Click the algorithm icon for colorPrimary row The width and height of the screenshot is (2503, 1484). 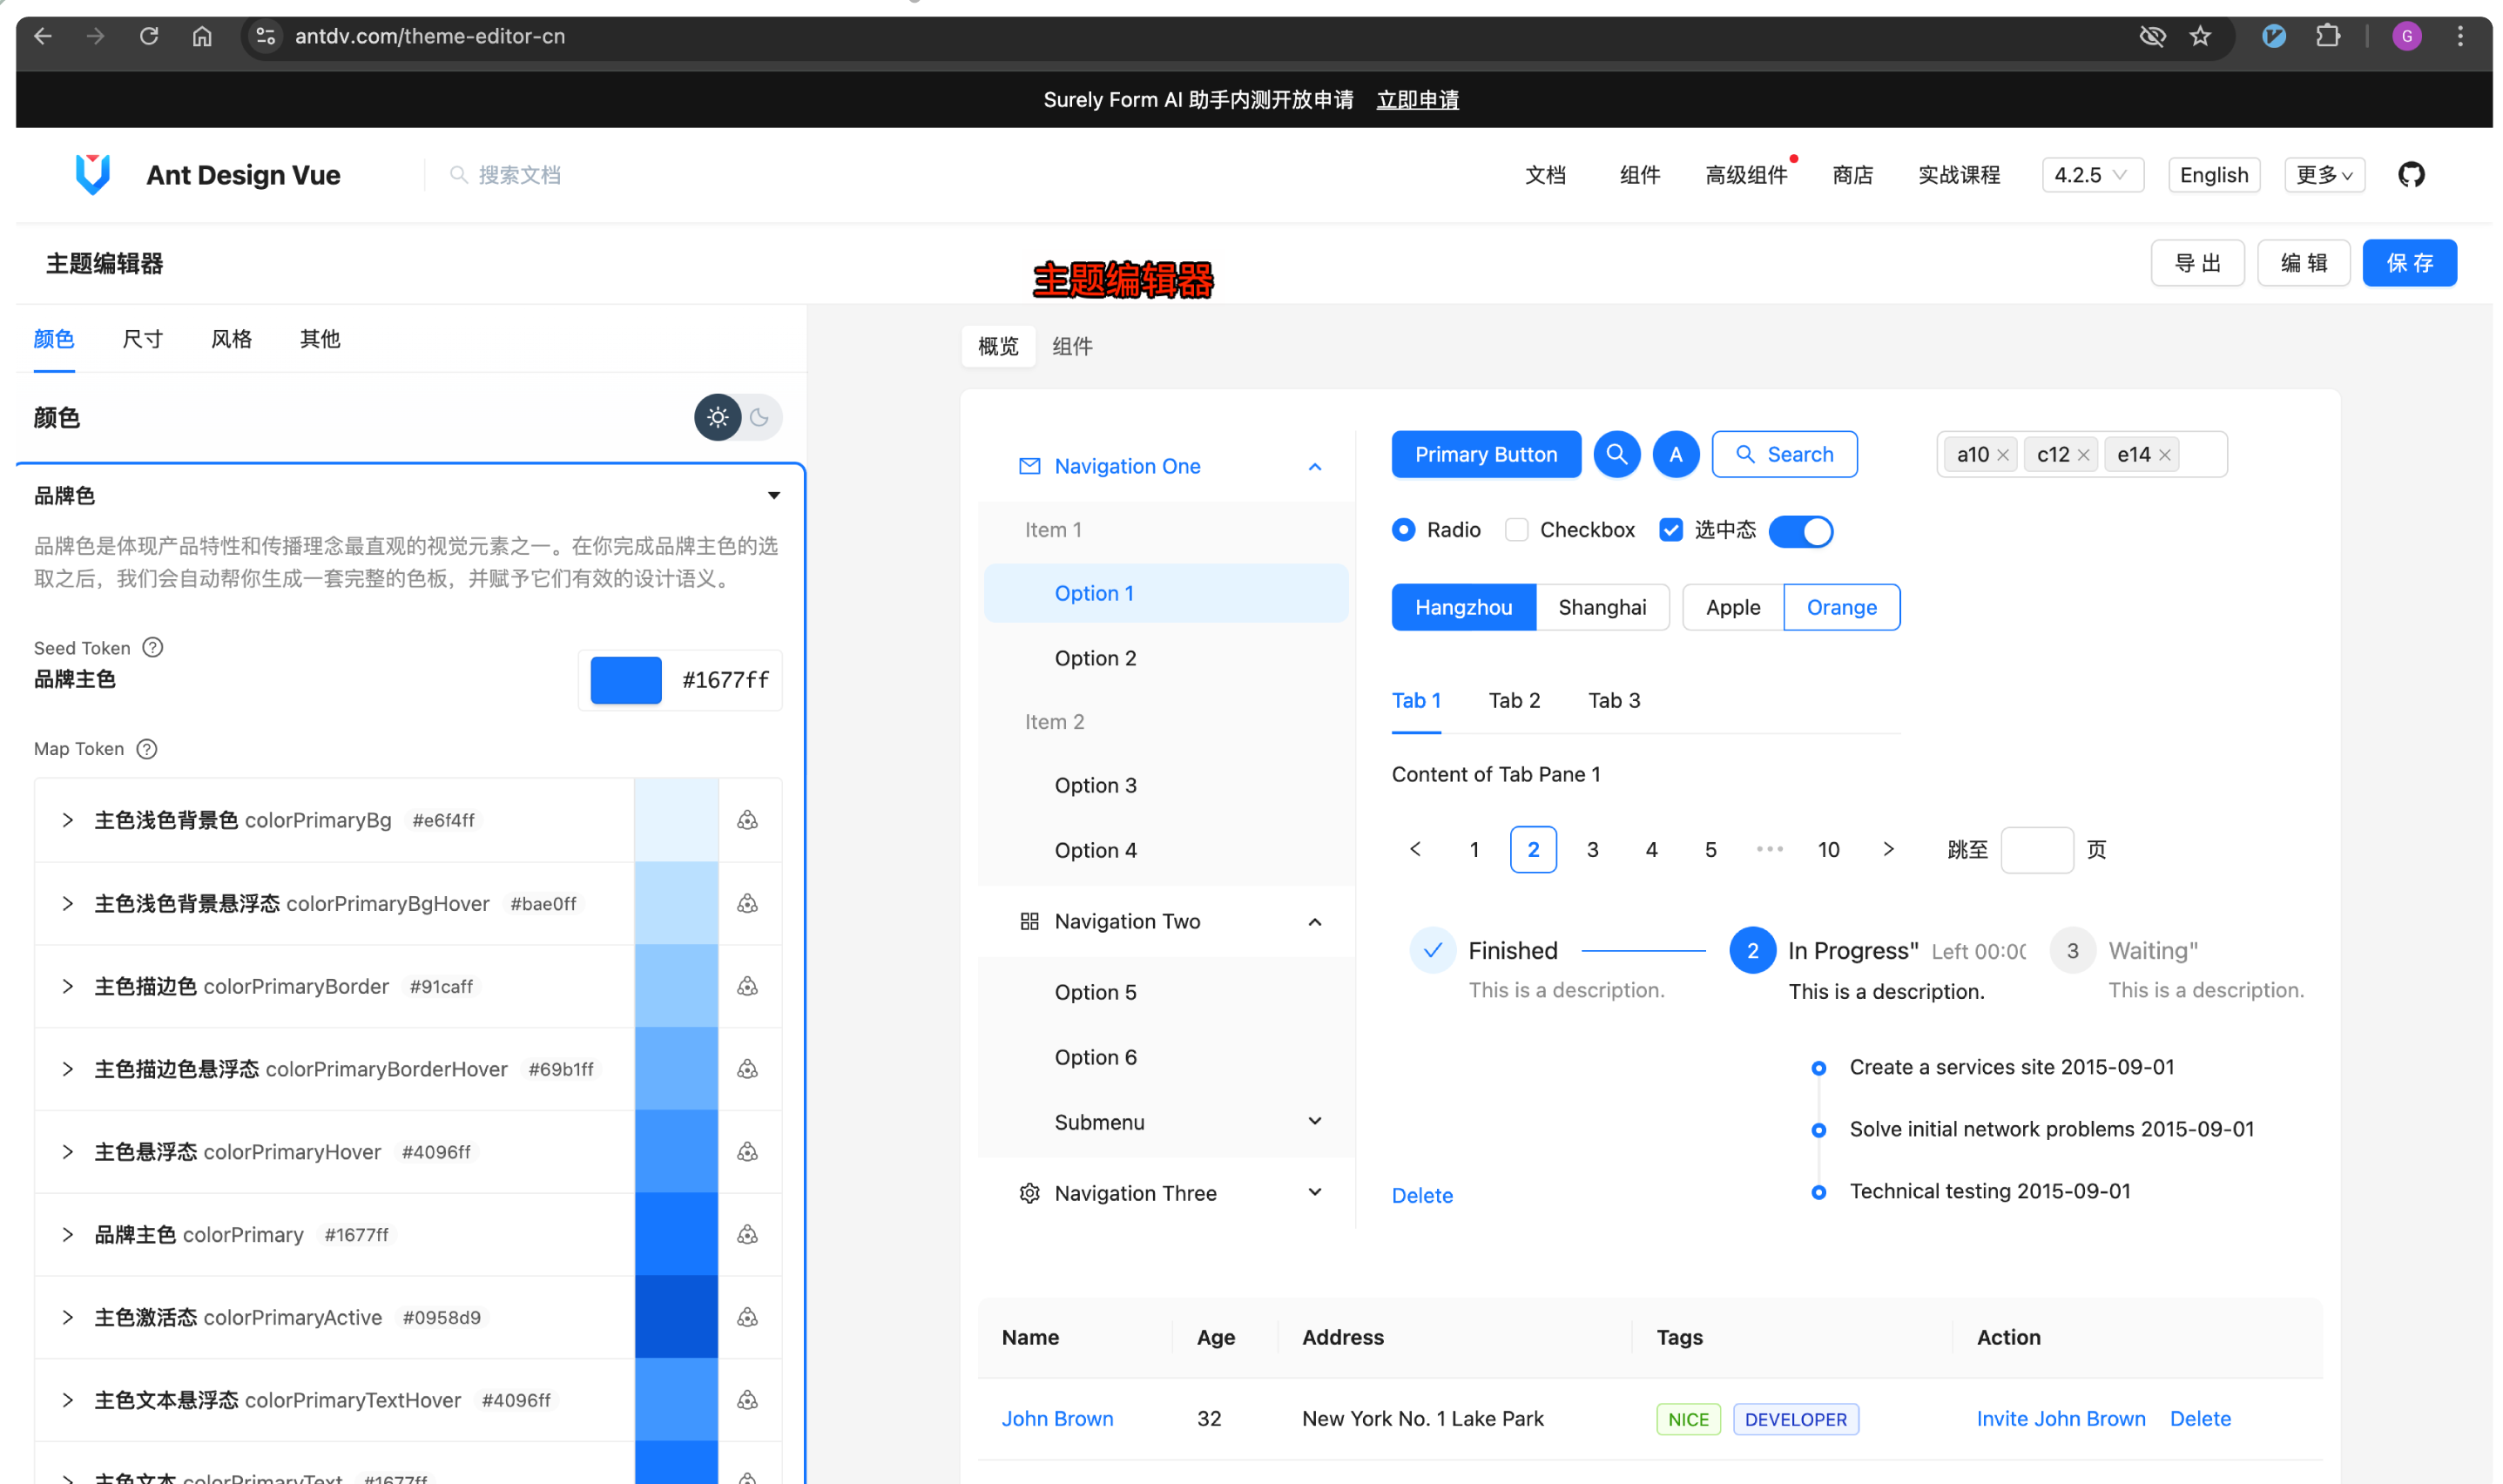coord(747,1234)
